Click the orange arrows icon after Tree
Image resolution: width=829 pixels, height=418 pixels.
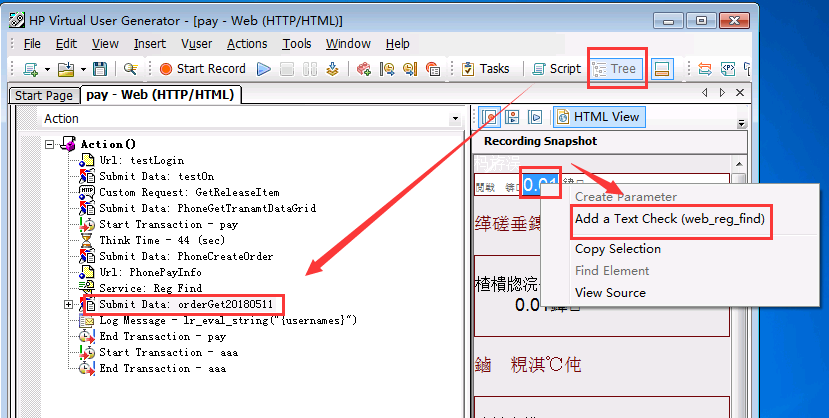pos(705,69)
